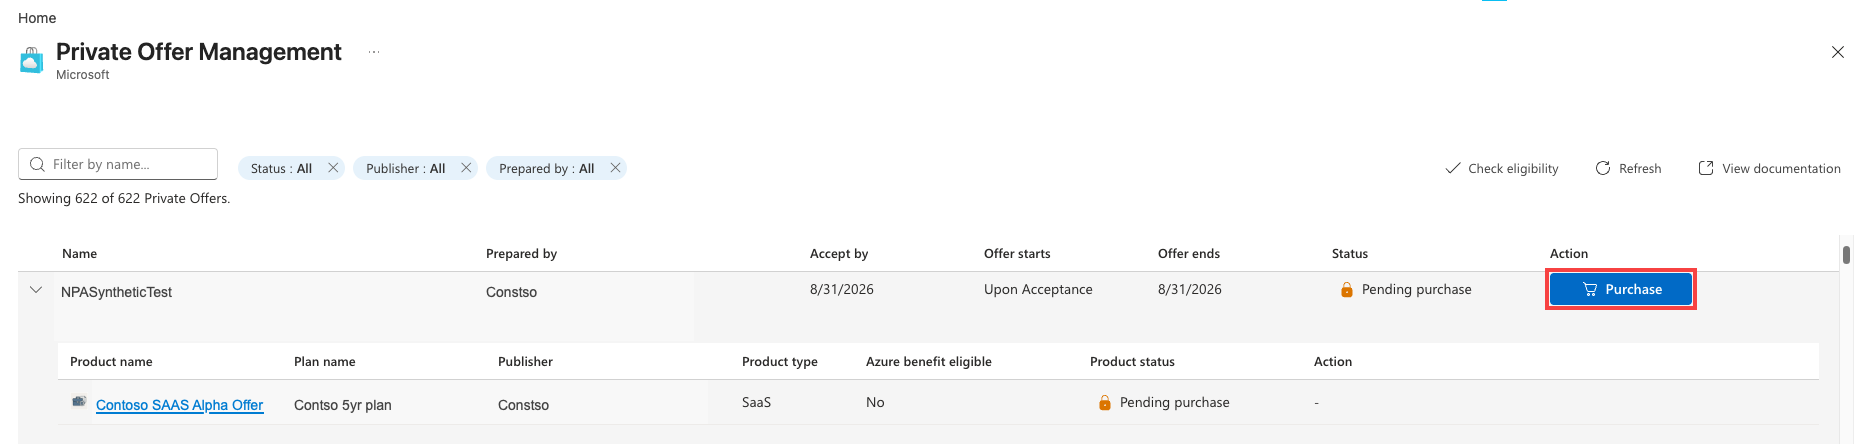Click the Purchase button for NPASyntheticTest
This screenshot has height=444, width=1871.
[x=1621, y=289]
